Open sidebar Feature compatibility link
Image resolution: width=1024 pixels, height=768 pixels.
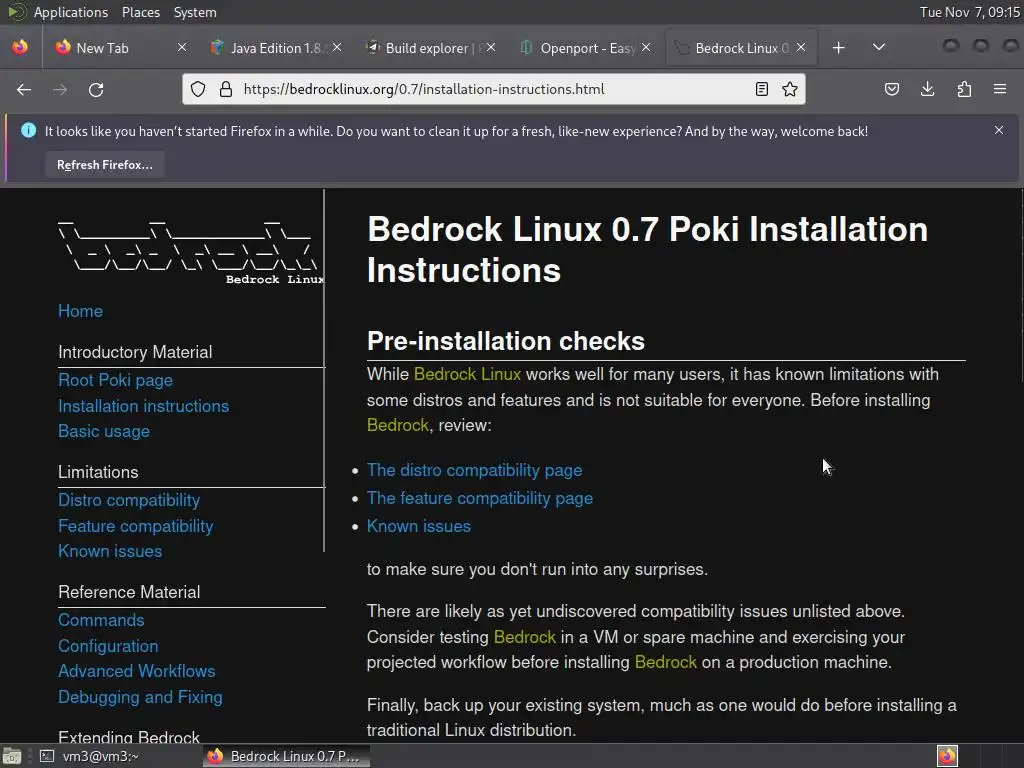(x=136, y=526)
